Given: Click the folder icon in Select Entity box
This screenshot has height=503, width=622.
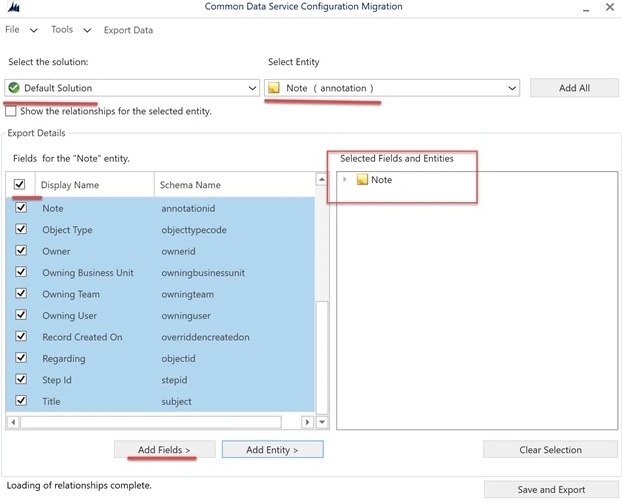Looking at the screenshot, I should pos(274,88).
